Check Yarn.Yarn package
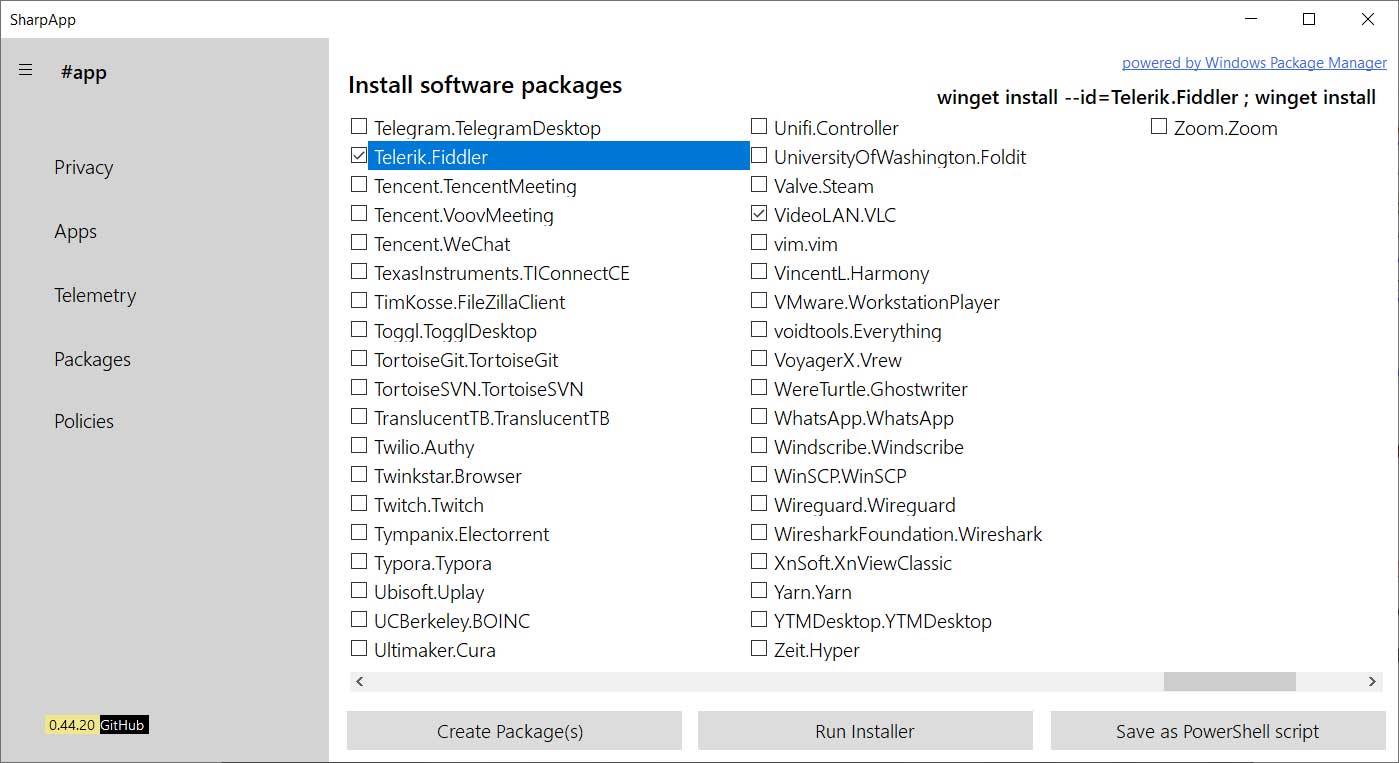This screenshot has height=763, width=1399. click(758, 591)
